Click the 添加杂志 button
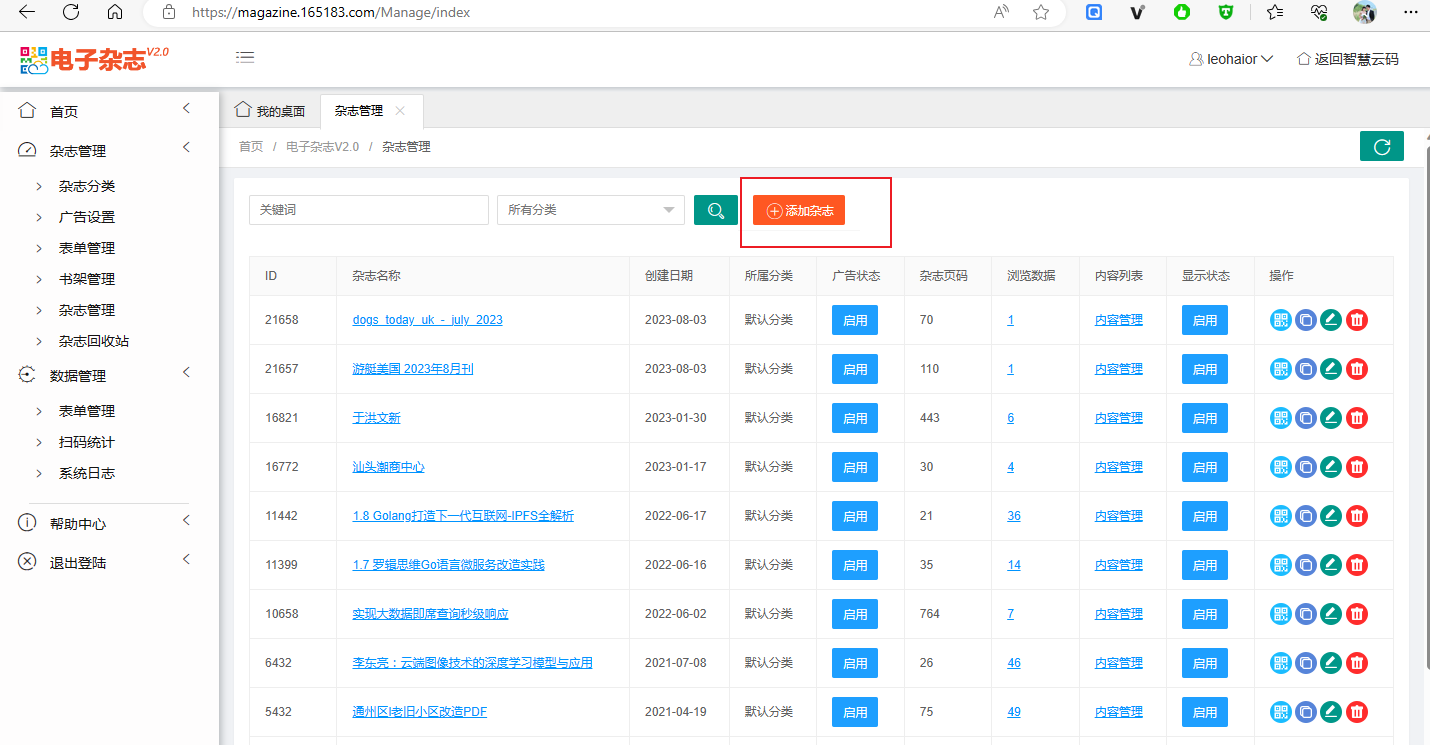This screenshot has width=1430, height=745. tap(799, 211)
